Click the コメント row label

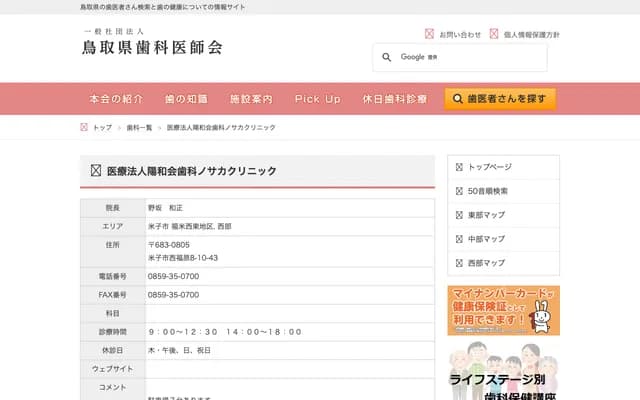pyautogui.click(x=113, y=387)
